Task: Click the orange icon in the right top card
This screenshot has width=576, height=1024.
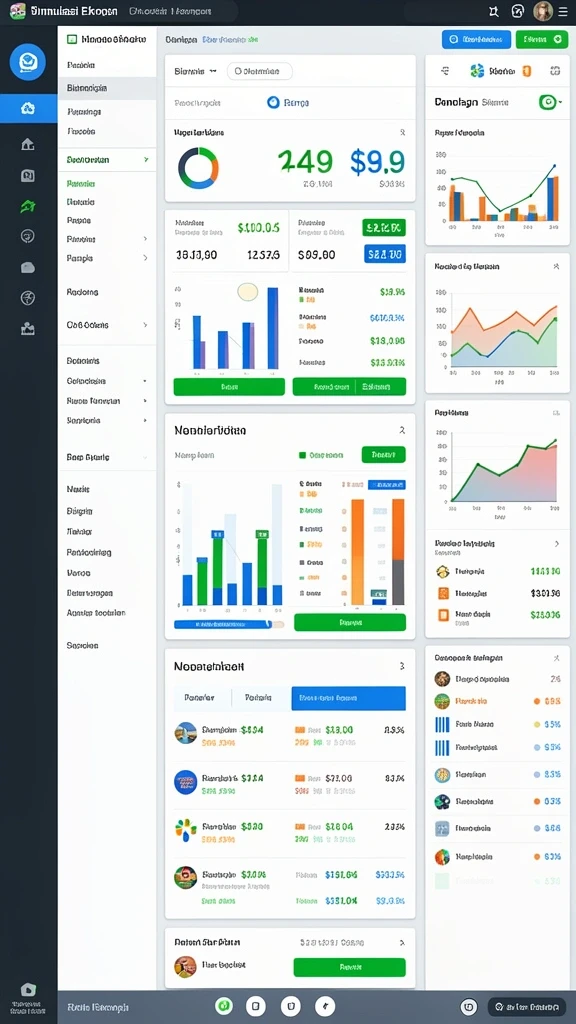Action: (x=526, y=71)
